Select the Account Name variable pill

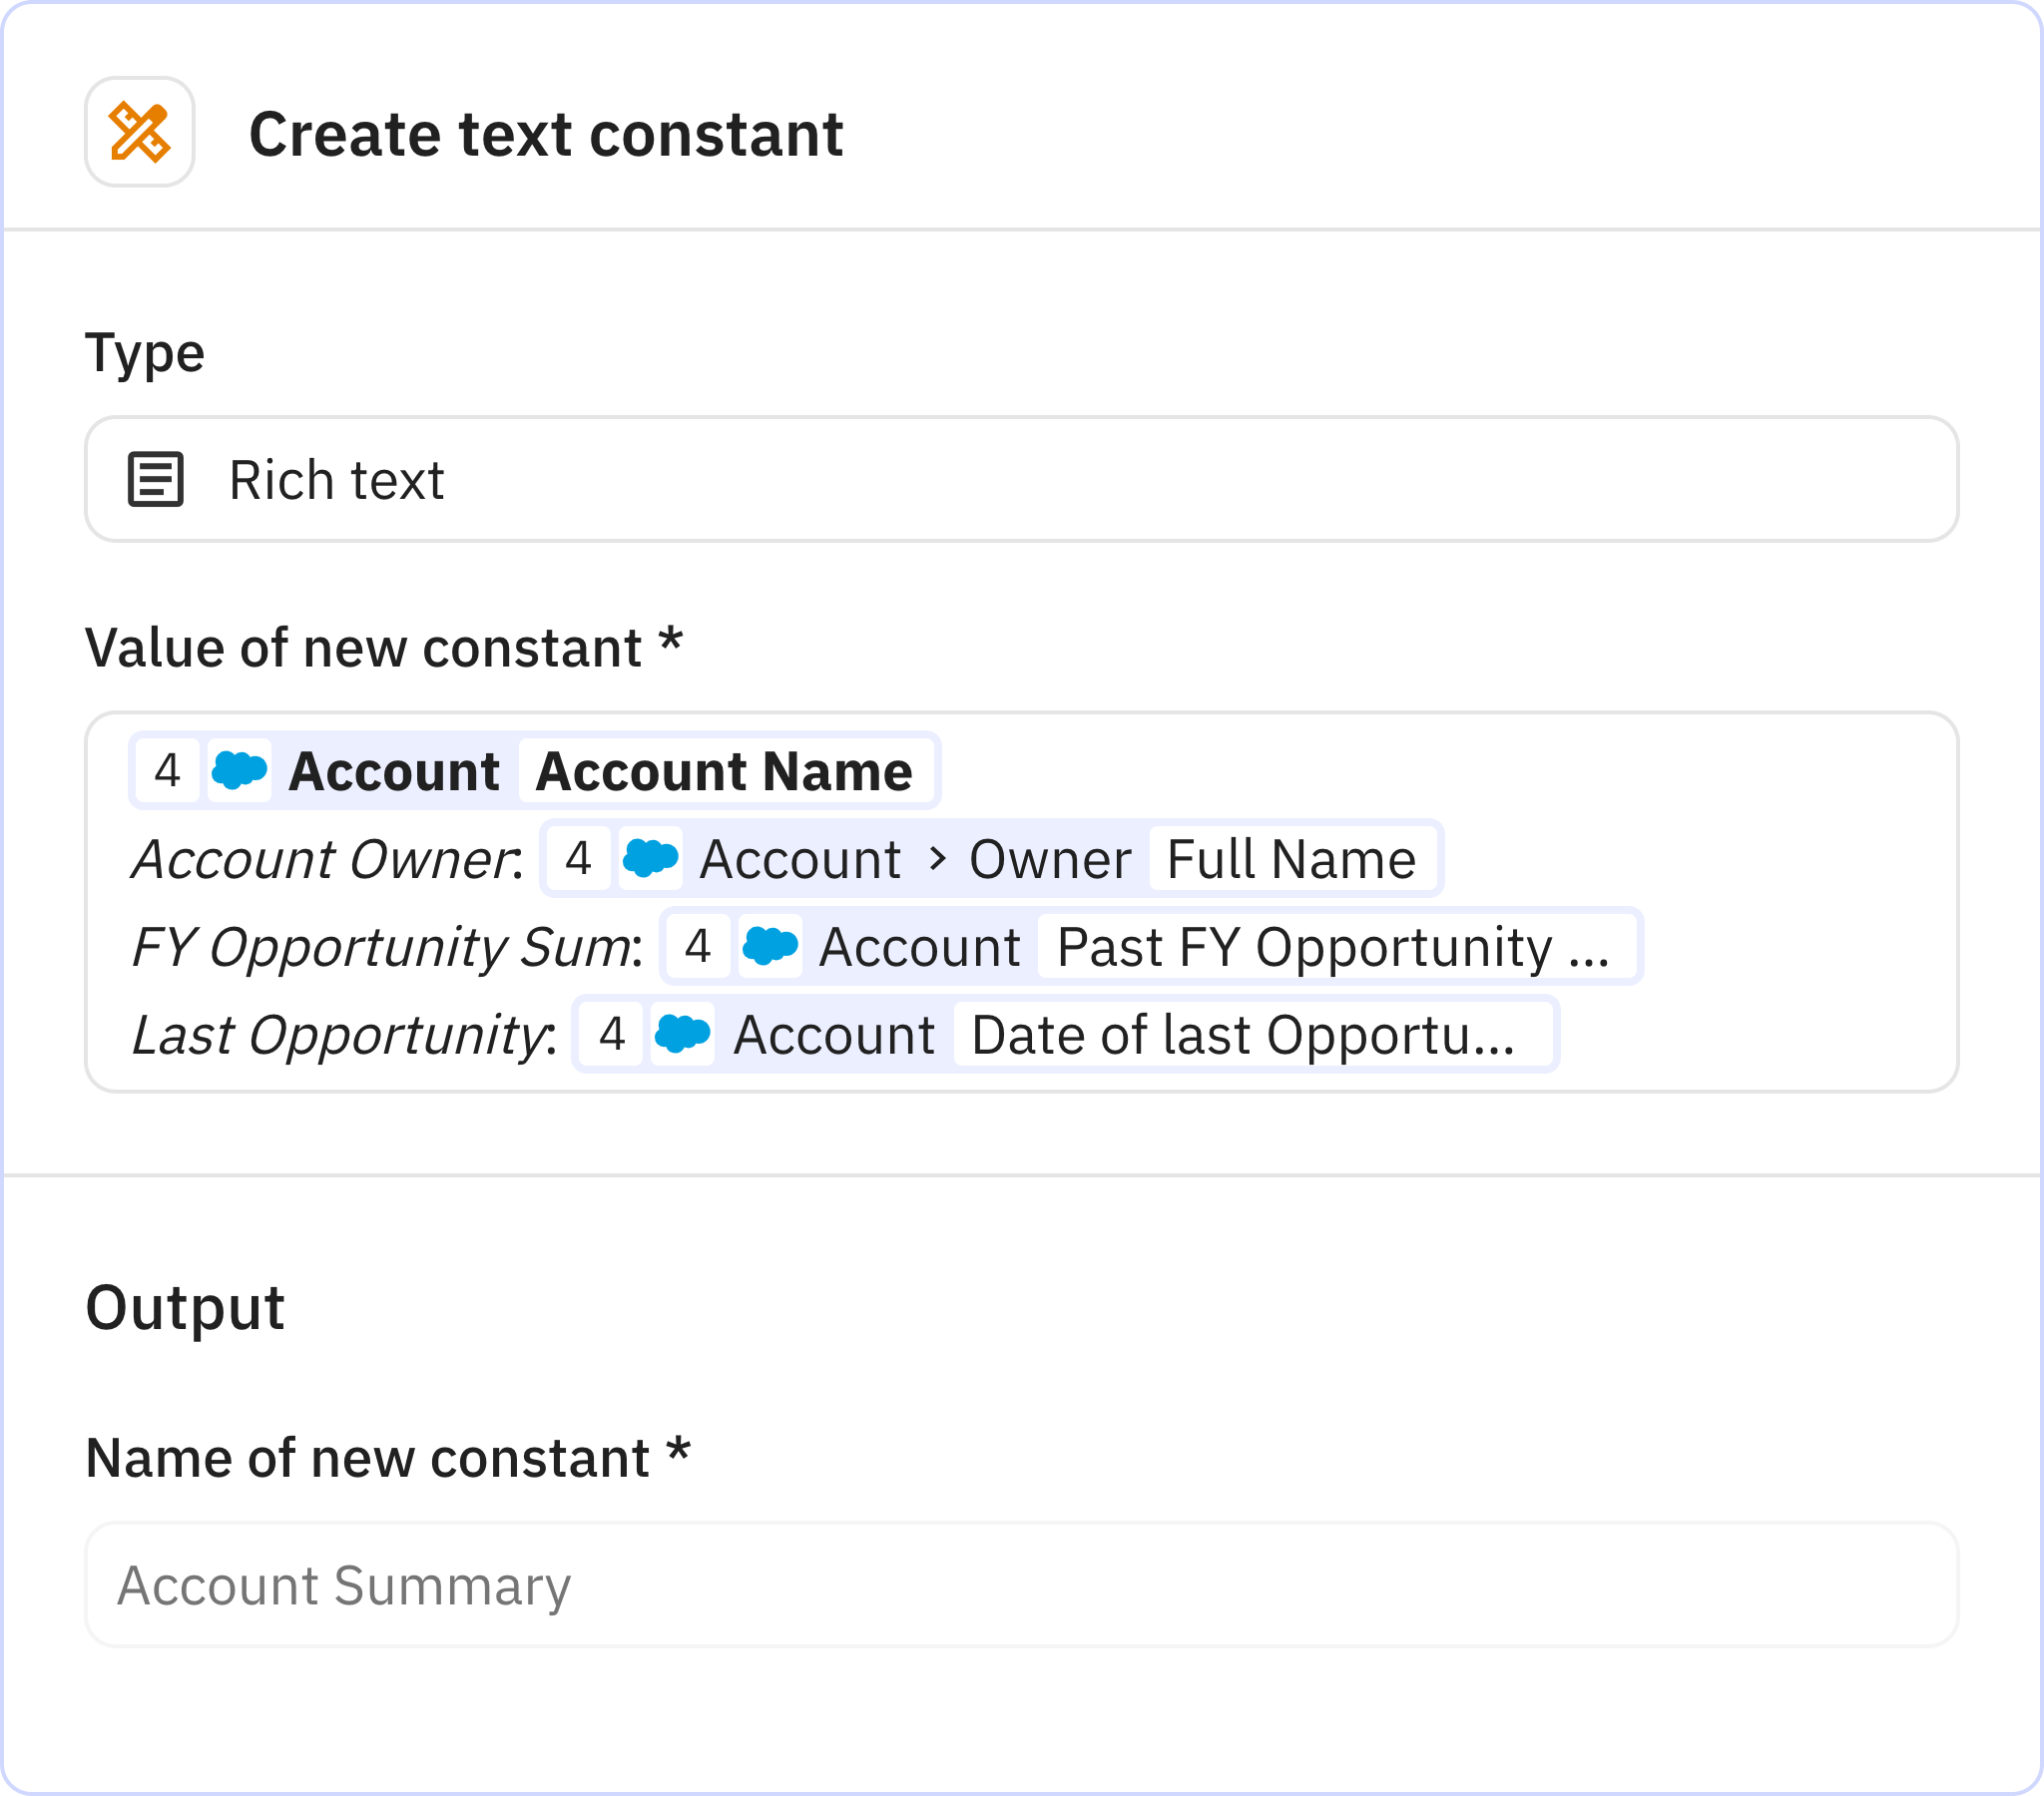pos(534,771)
